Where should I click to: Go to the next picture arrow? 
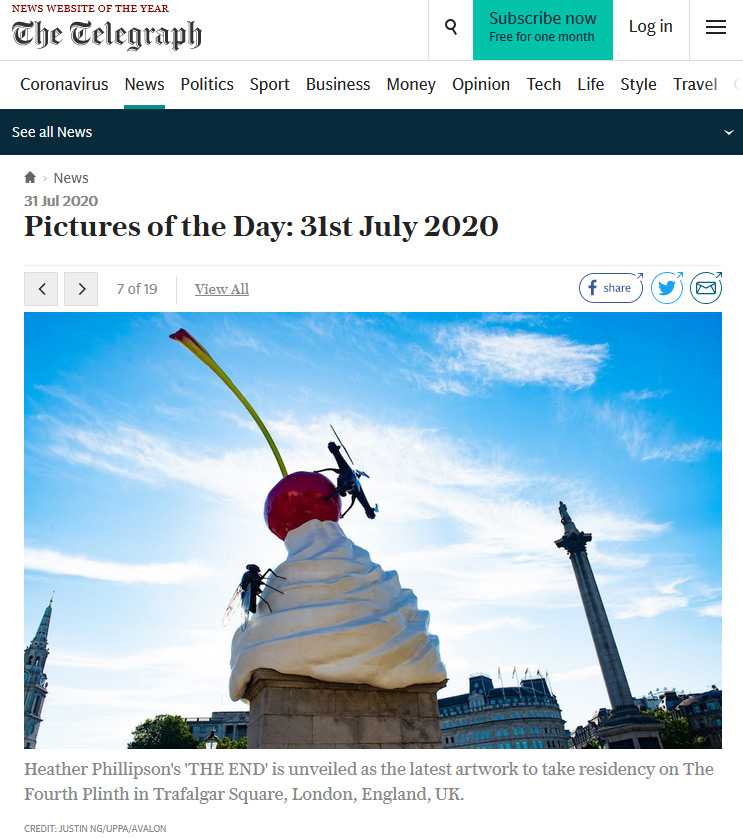click(81, 289)
